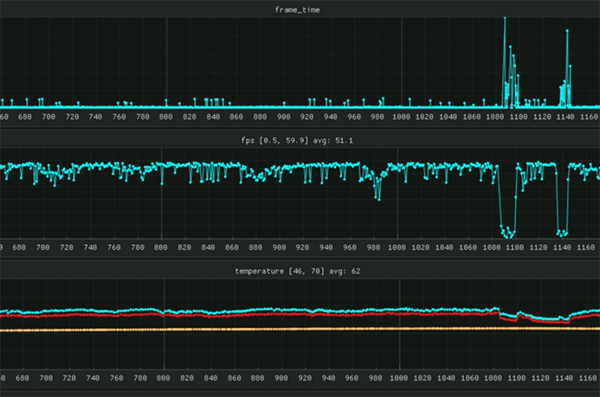Click the frame_time marker near 820
The width and height of the screenshot is (600, 397).
[194, 99]
